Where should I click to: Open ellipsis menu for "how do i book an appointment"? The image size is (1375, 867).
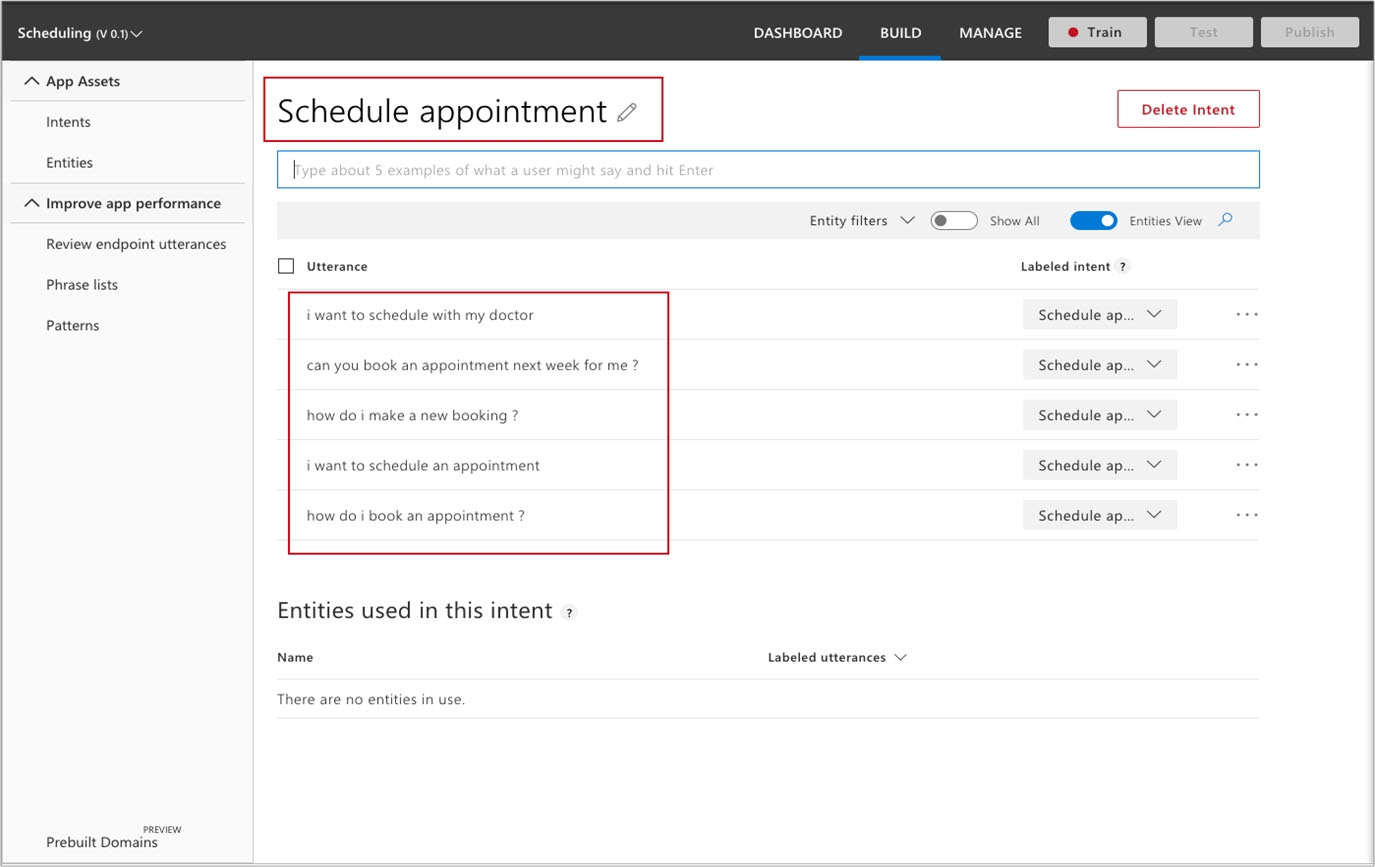(x=1247, y=515)
